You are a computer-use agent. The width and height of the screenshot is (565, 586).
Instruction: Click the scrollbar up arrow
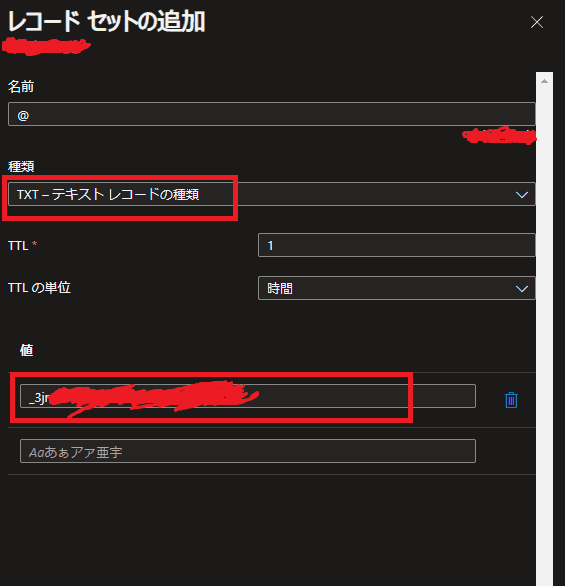tap(544, 81)
